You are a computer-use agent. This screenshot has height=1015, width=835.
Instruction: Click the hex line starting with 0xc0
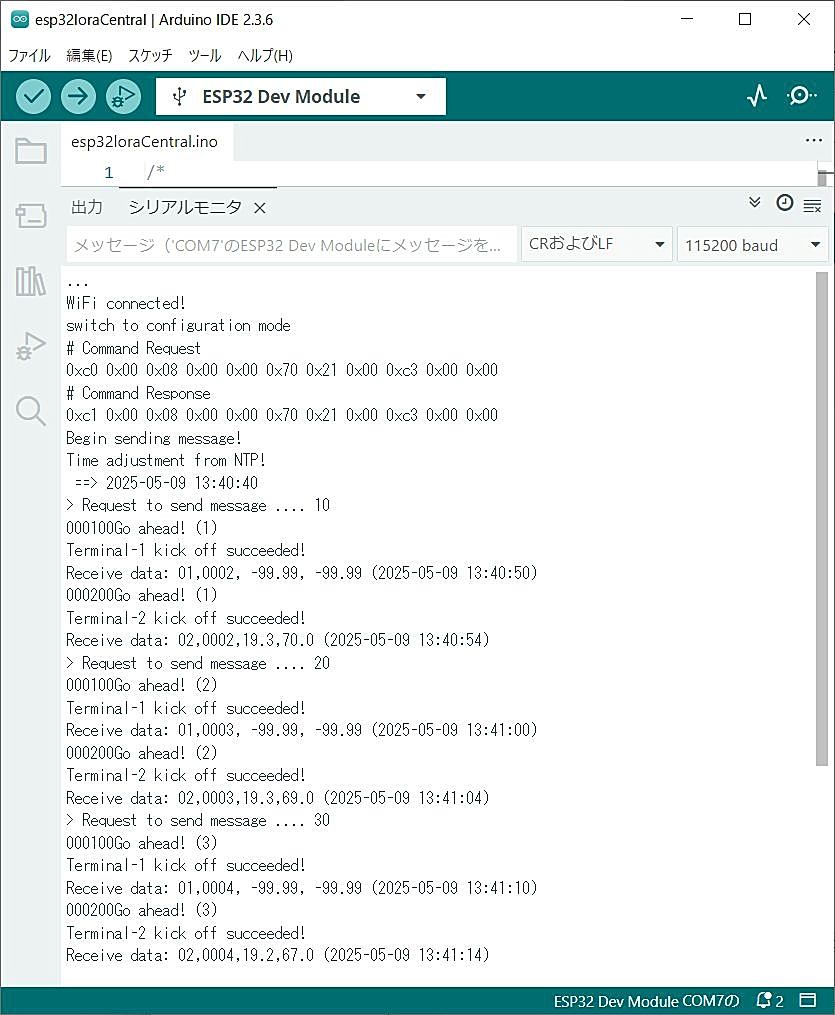pyautogui.click(x=282, y=370)
